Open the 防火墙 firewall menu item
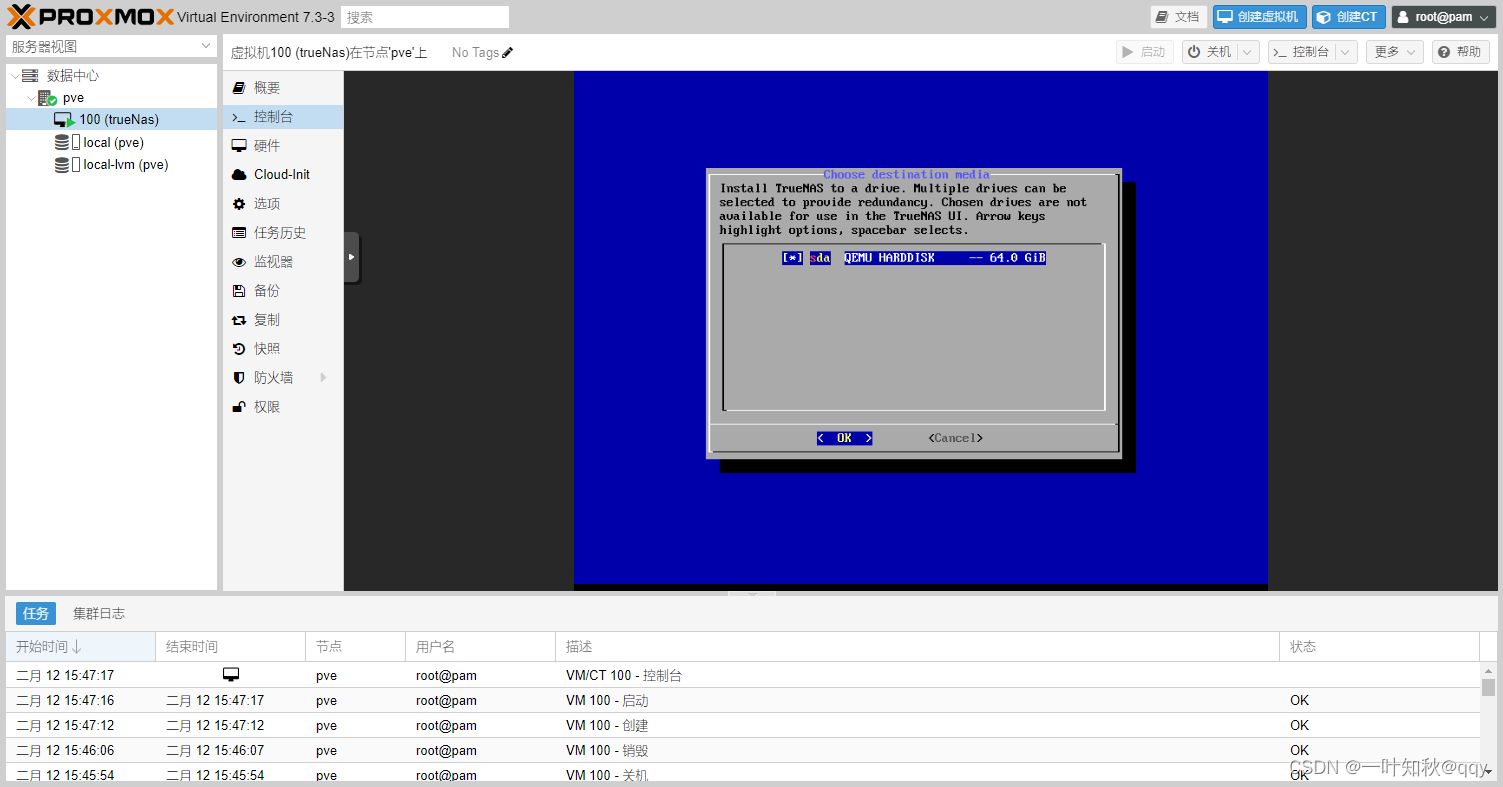Image resolution: width=1503 pixels, height=787 pixels. [x=283, y=377]
